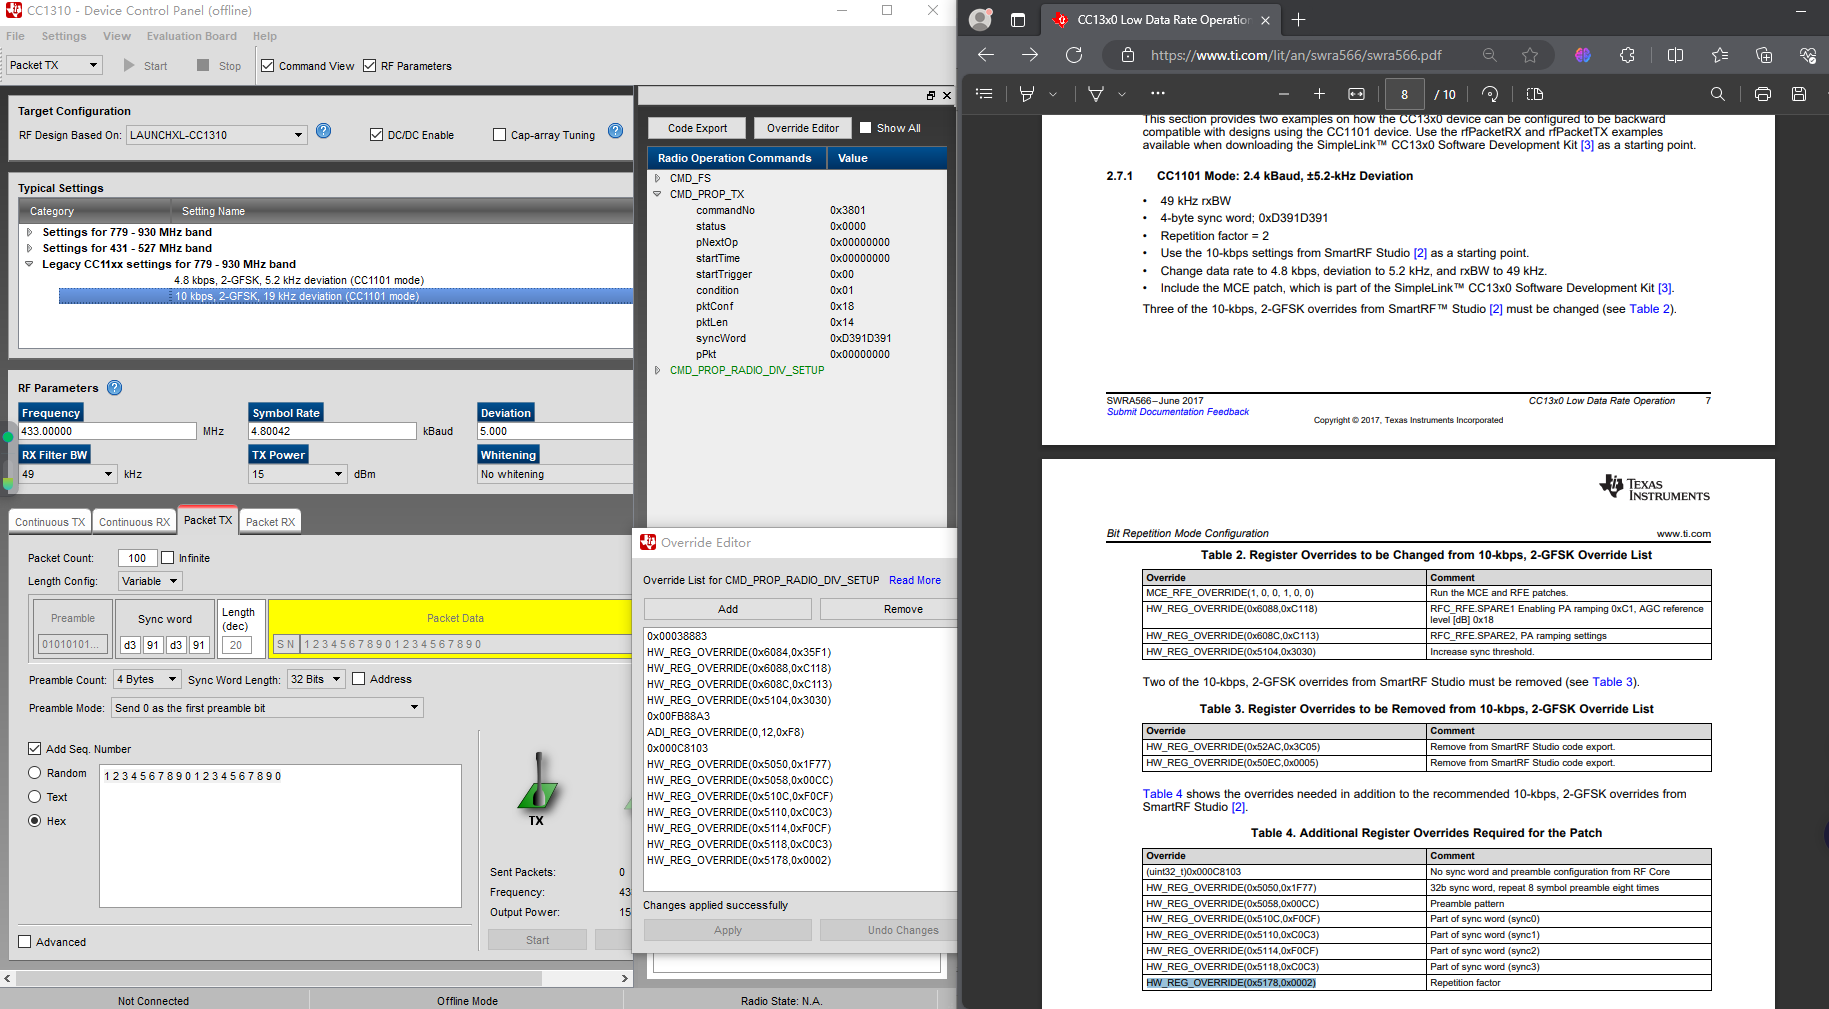This screenshot has width=1829, height=1009.
Task: Refresh the ti.com PDF page
Action: click(x=1074, y=55)
